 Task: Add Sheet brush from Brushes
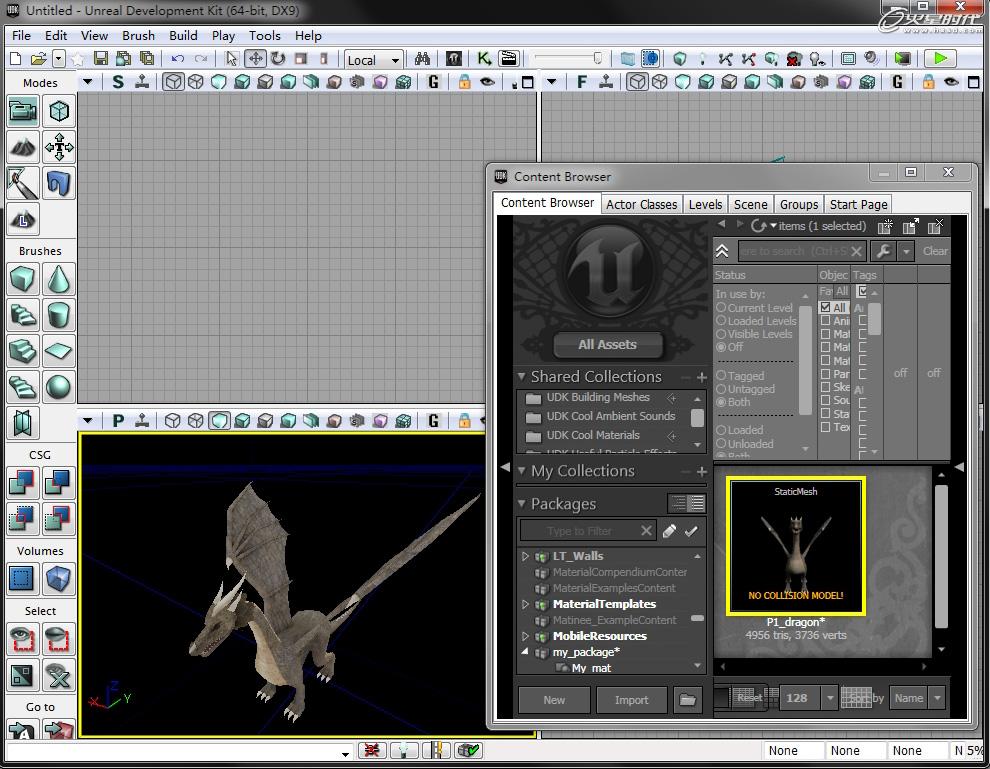59,351
